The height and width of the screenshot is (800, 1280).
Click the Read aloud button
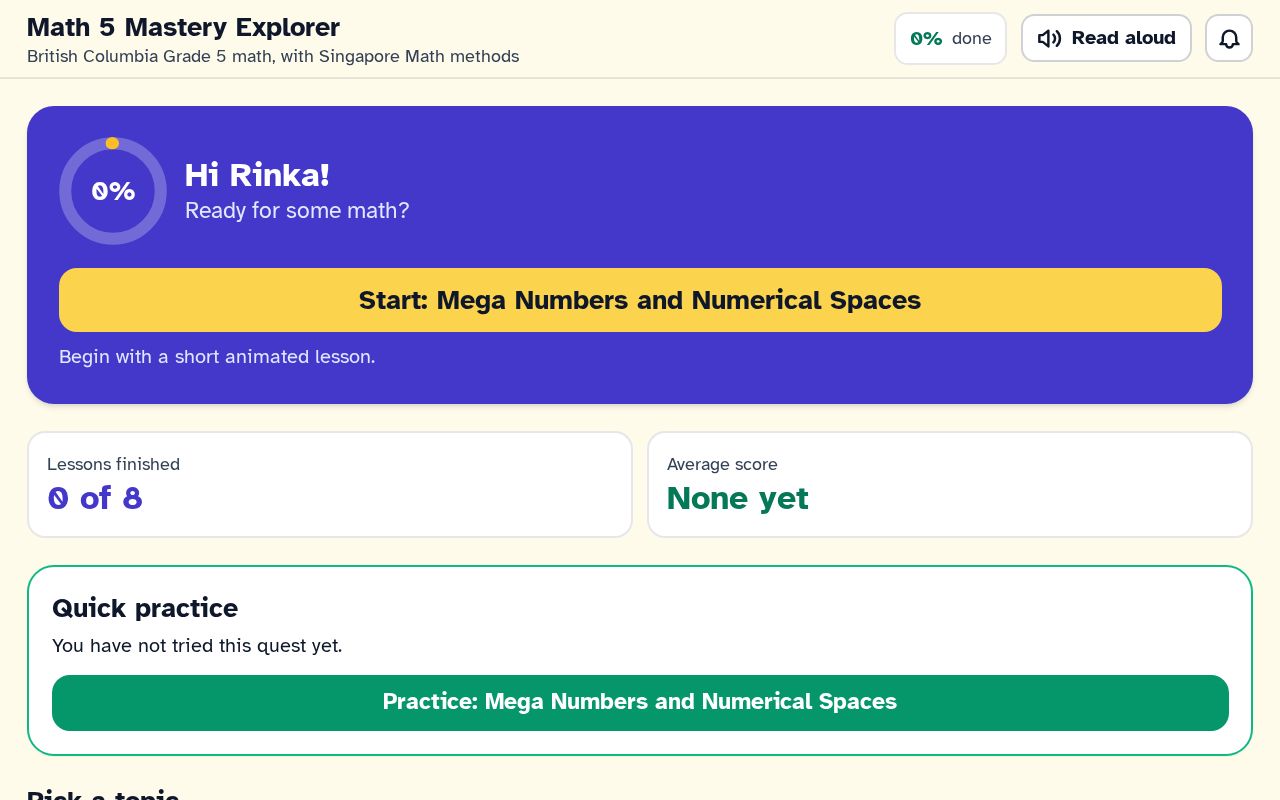click(x=1106, y=38)
